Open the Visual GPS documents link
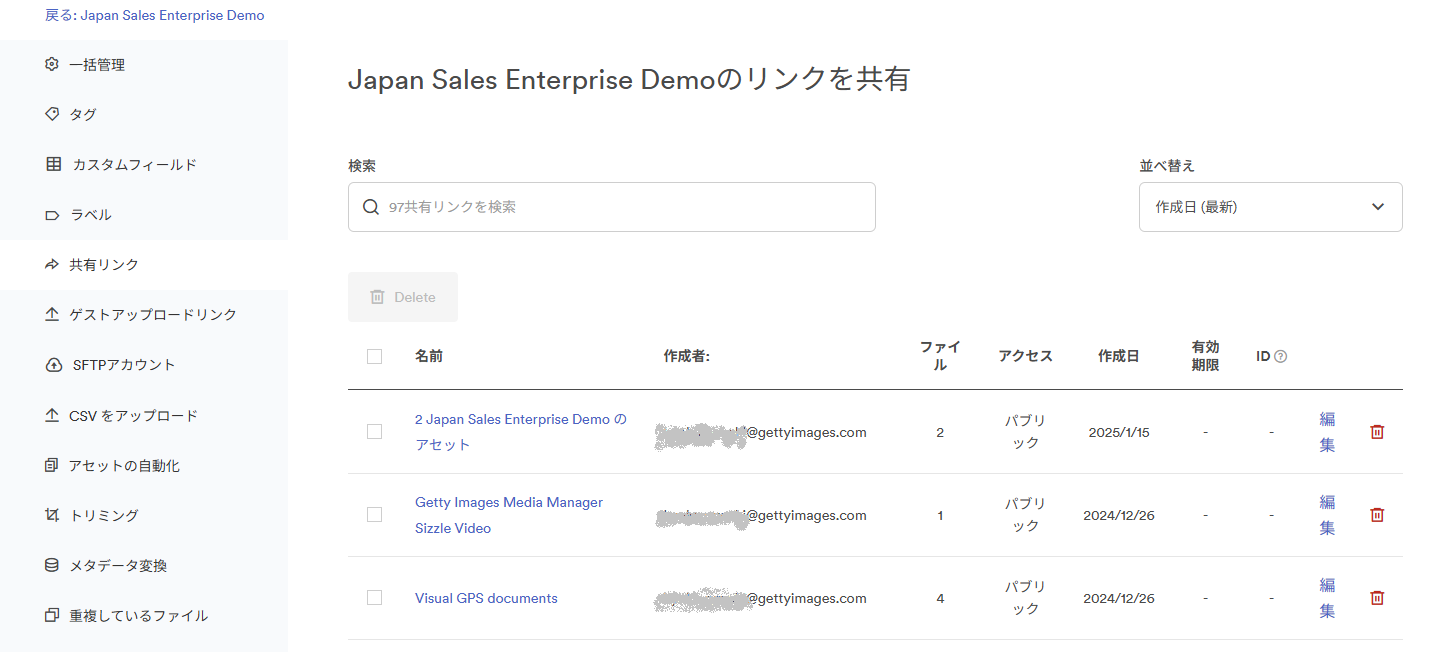1435x652 pixels. click(x=486, y=598)
